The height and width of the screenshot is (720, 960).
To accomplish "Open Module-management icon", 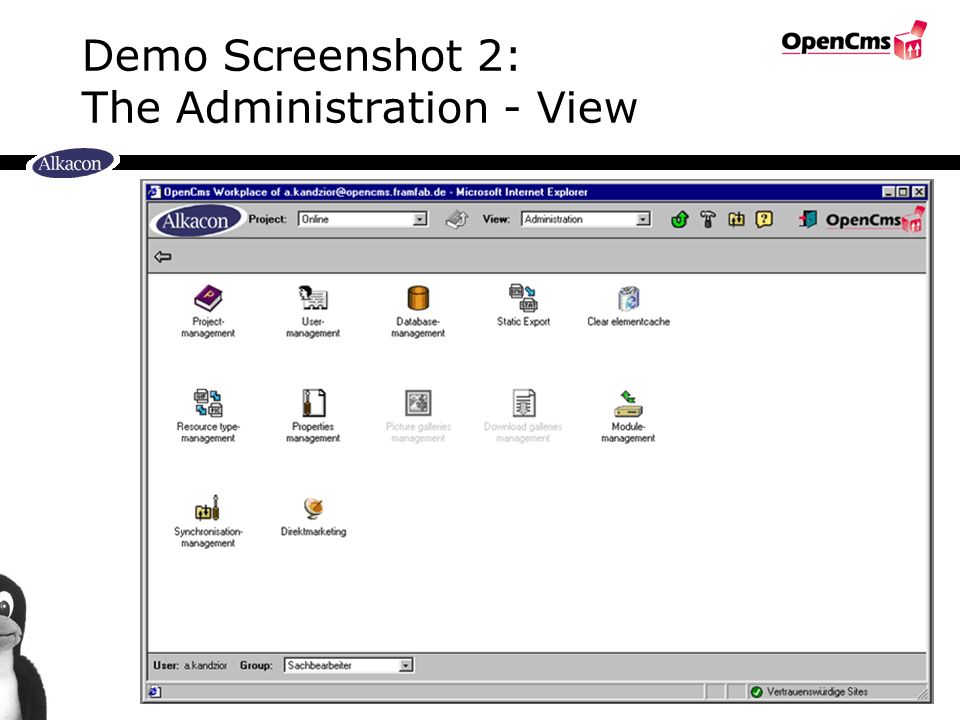I will pyautogui.click(x=628, y=403).
